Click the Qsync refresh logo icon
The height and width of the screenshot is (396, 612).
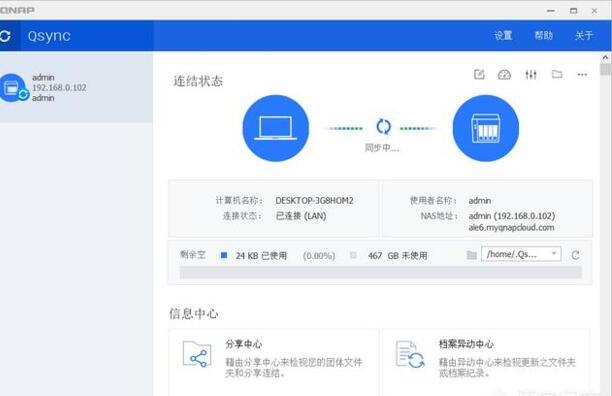click(5, 36)
